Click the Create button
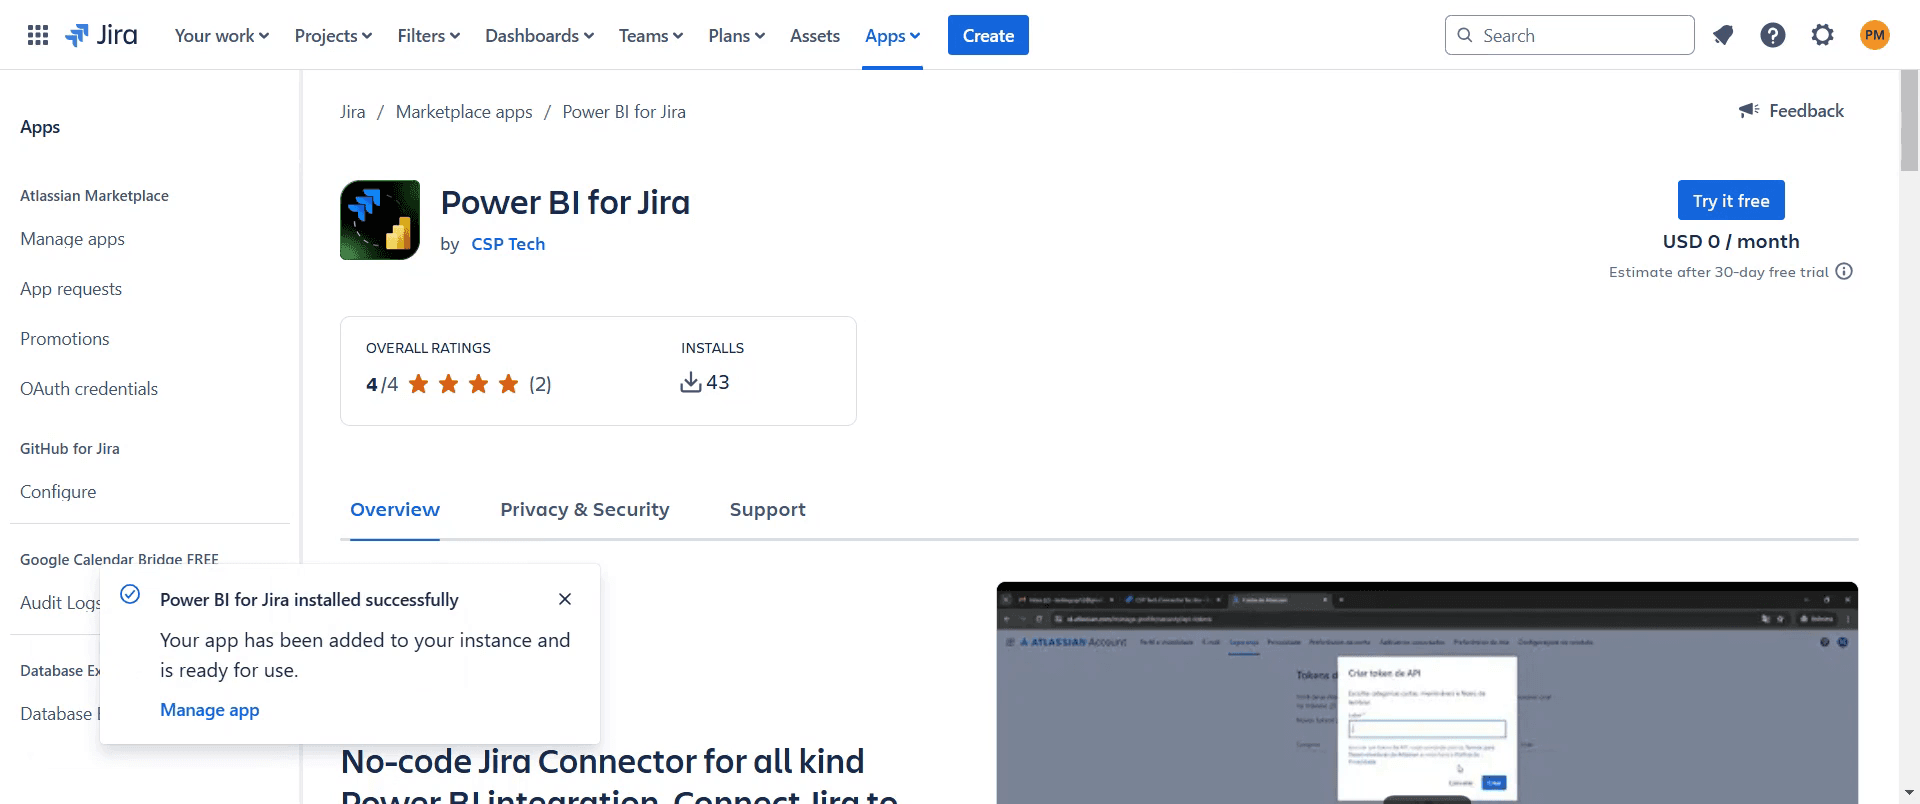1920x804 pixels. pyautogui.click(x=988, y=35)
